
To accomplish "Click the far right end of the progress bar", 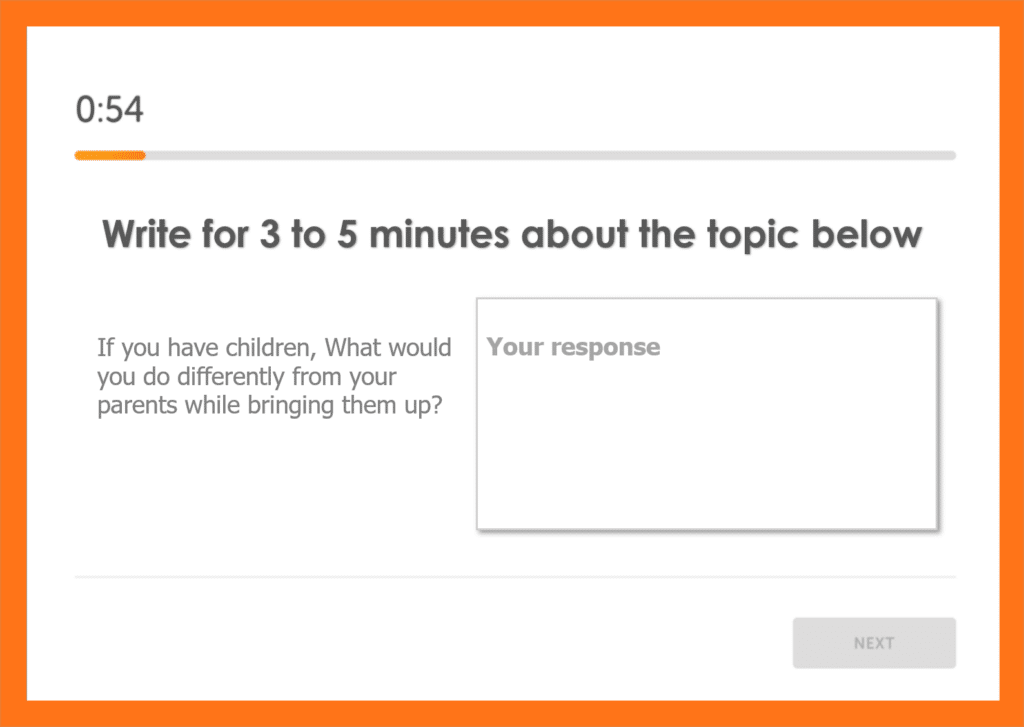I will click(x=952, y=155).
